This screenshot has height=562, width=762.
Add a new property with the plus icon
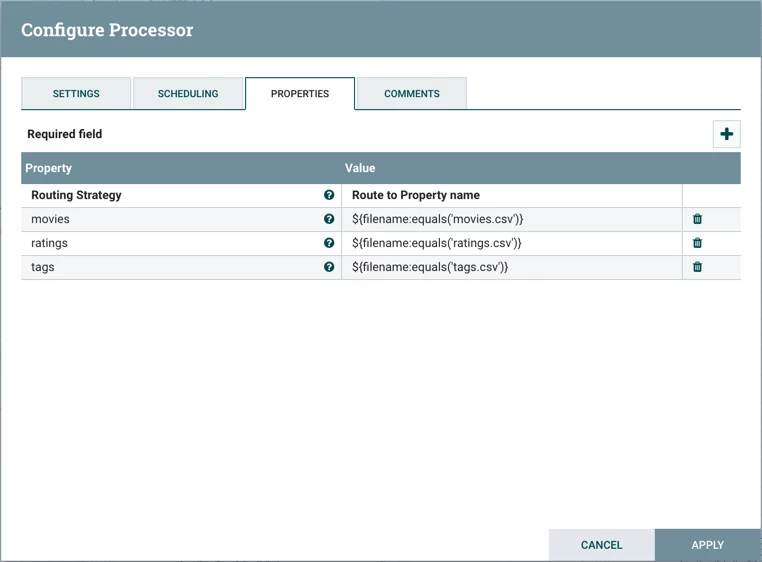point(727,134)
